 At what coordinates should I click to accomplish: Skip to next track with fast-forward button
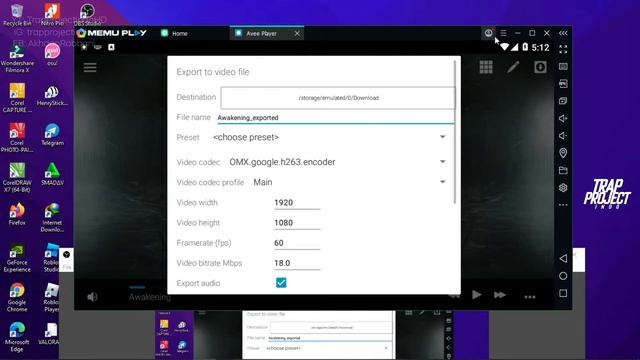500,295
